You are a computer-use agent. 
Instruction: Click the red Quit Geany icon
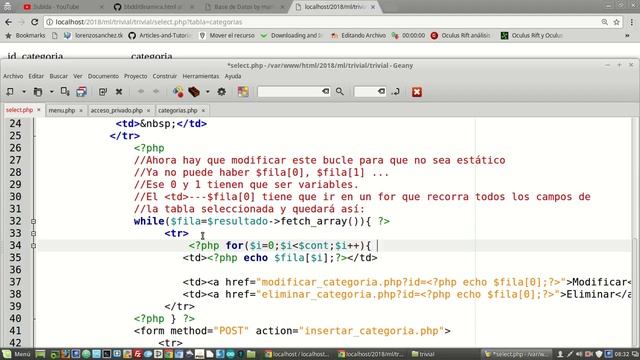417,92
